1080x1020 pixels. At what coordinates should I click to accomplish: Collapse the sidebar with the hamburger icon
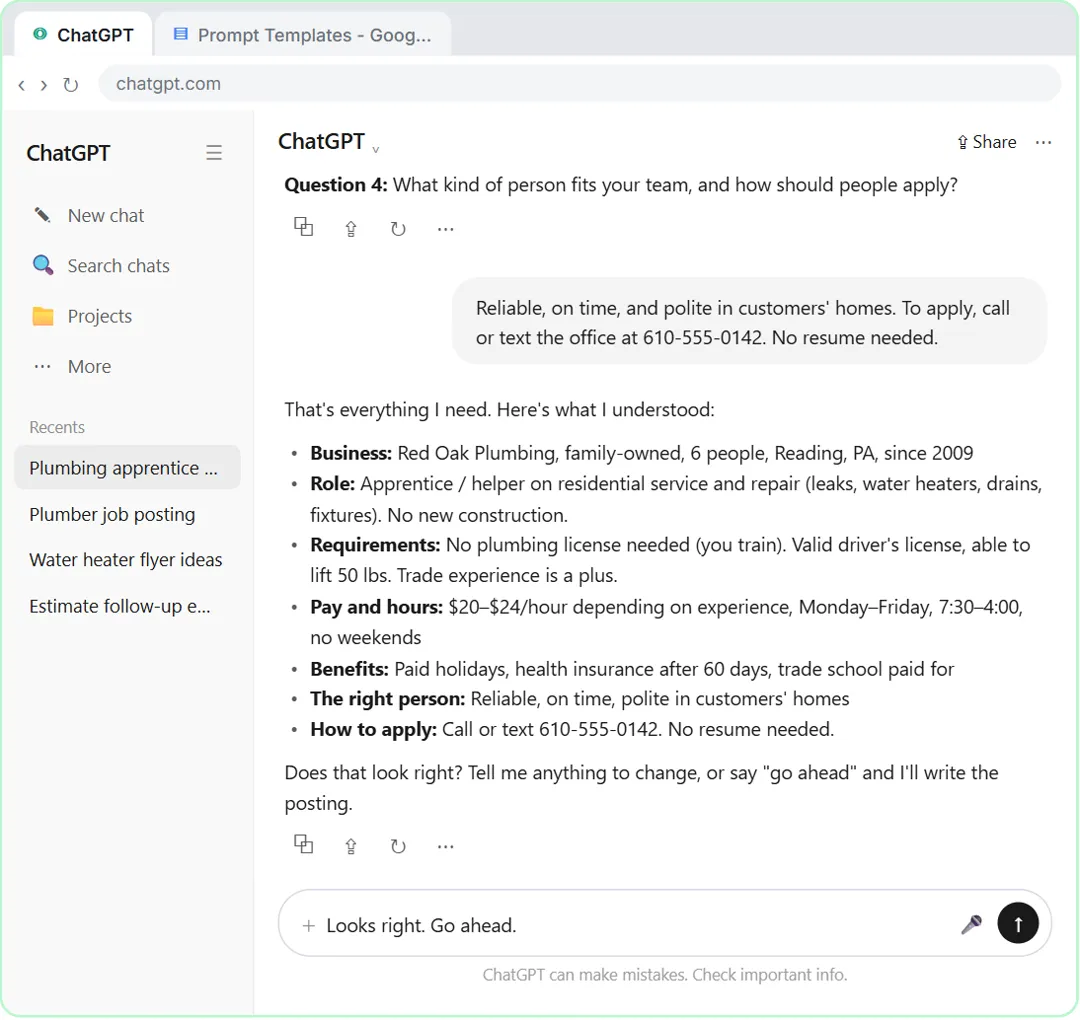[x=214, y=153]
